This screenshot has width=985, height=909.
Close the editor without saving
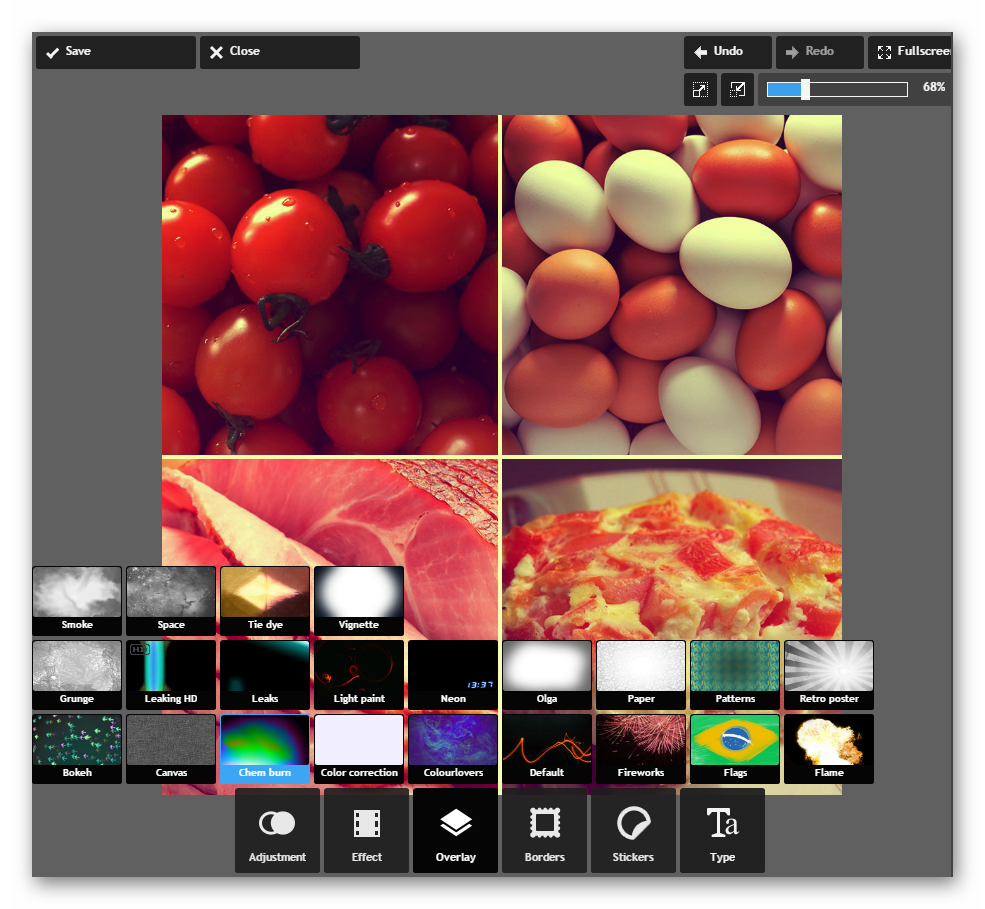pos(279,52)
